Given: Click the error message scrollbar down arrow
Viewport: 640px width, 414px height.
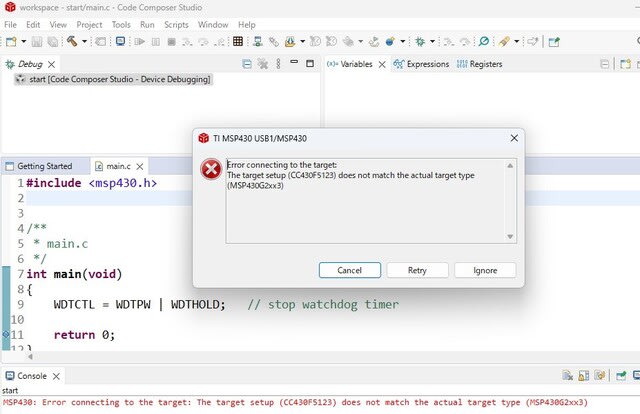Looking at the screenshot, I should pyautogui.click(x=510, y=237).
